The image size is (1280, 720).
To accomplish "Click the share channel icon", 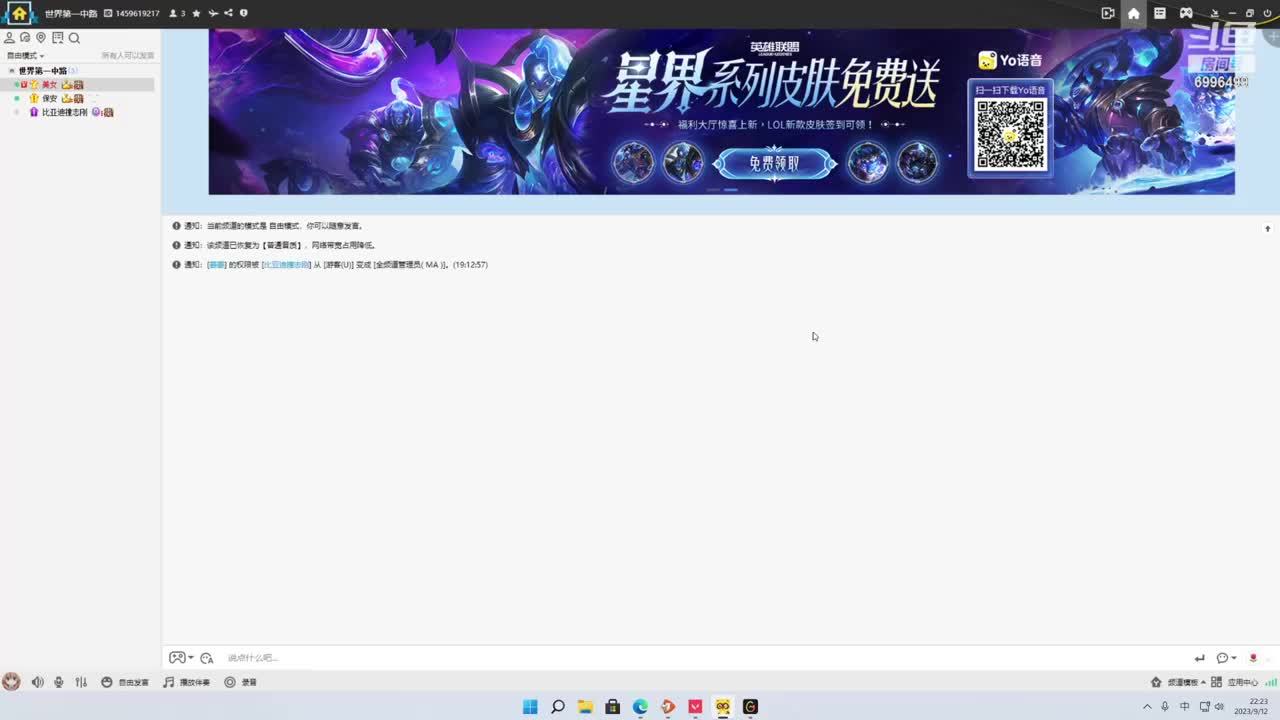I will pos(228,13).
